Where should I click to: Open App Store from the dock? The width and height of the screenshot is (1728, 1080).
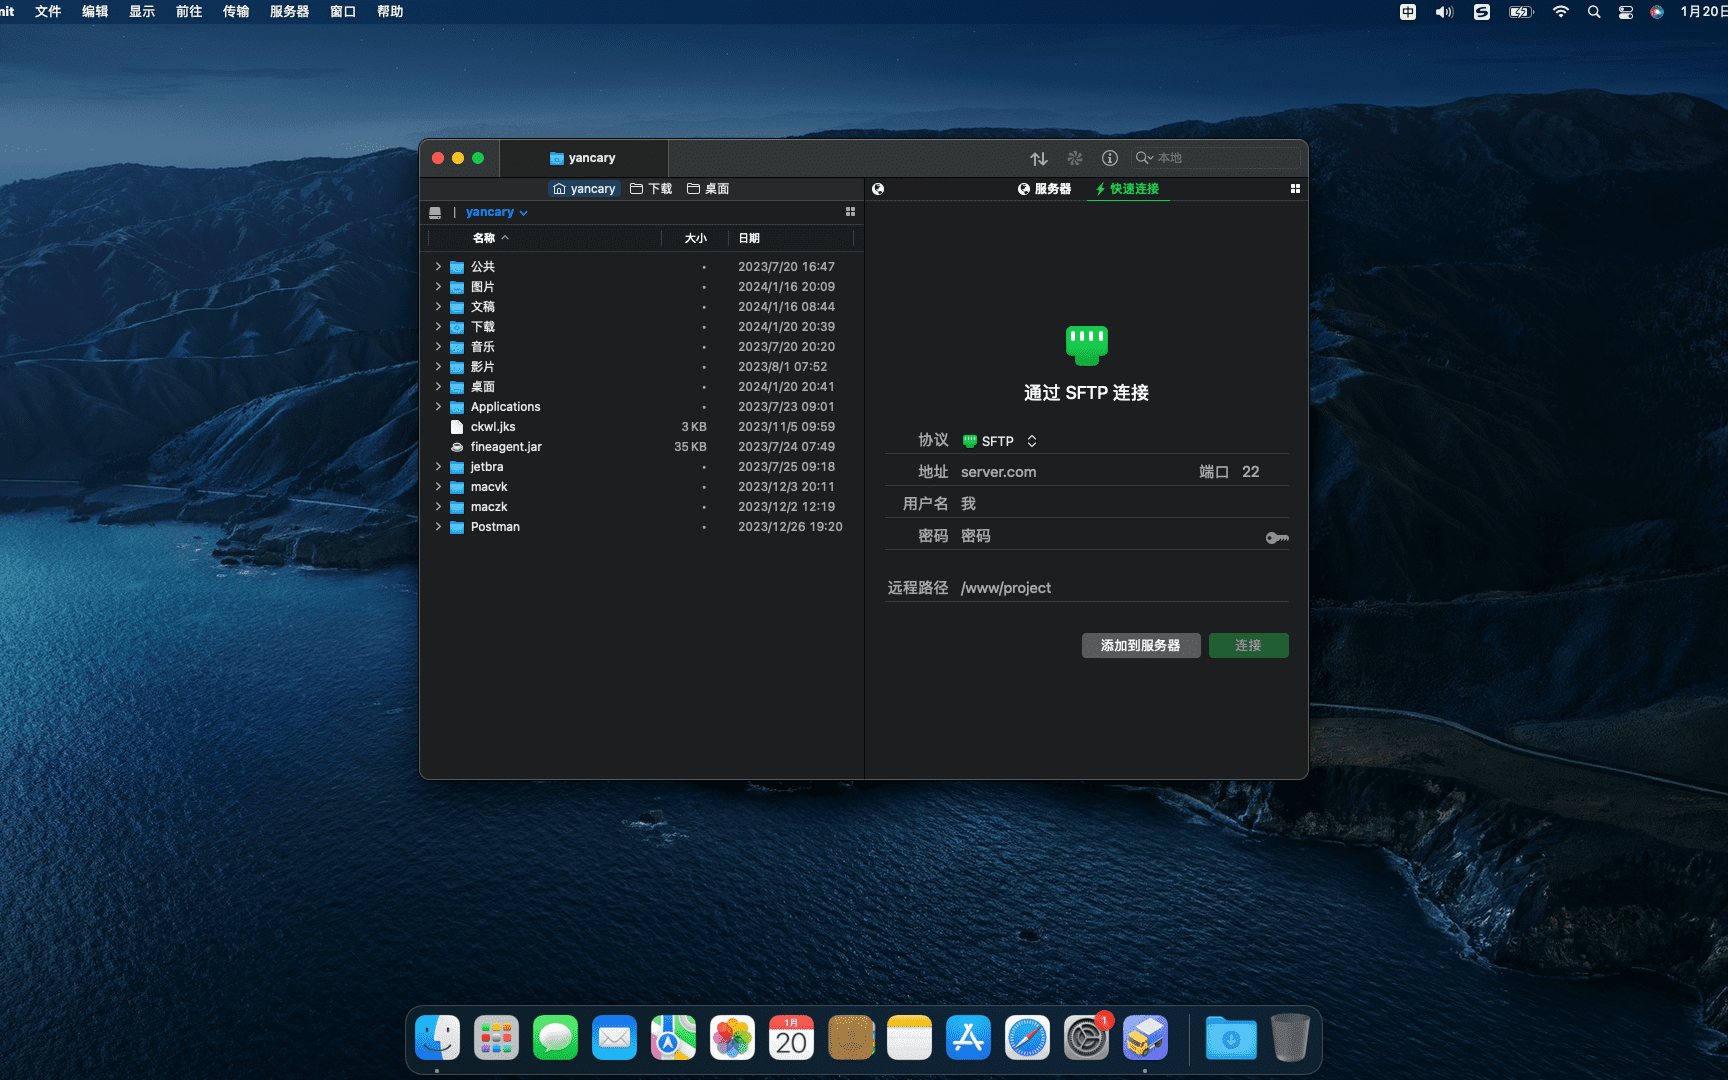click(968, 1038)
